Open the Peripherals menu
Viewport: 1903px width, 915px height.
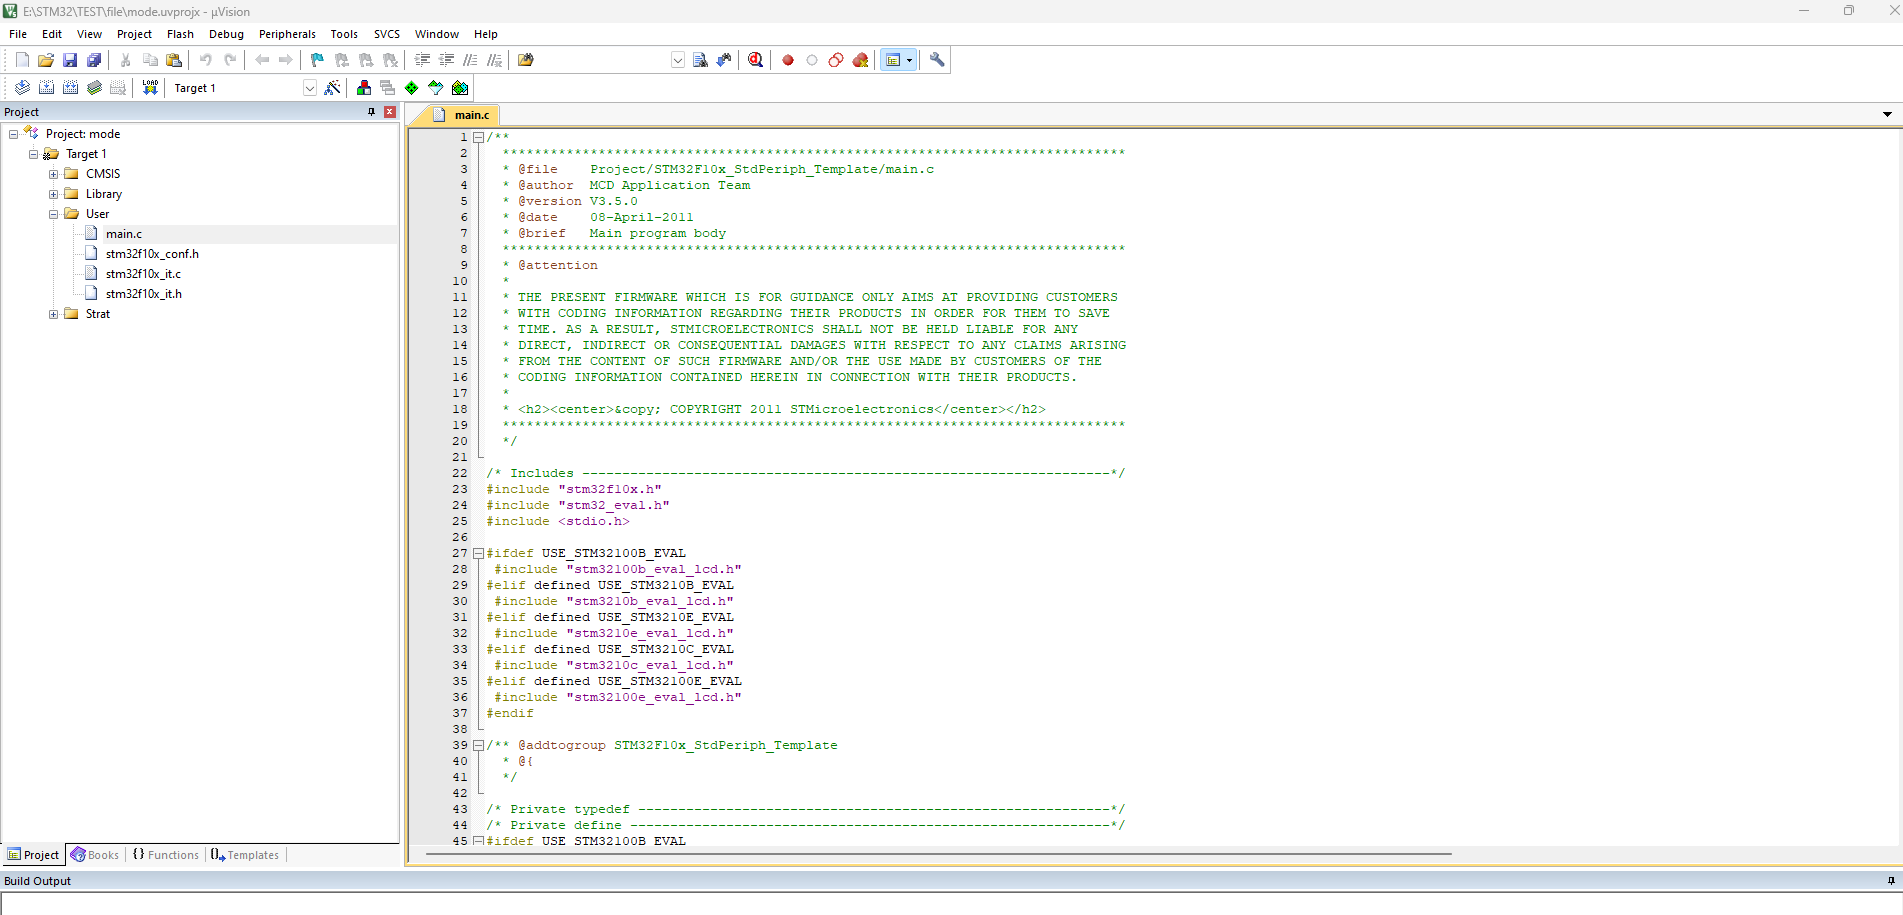287,34
